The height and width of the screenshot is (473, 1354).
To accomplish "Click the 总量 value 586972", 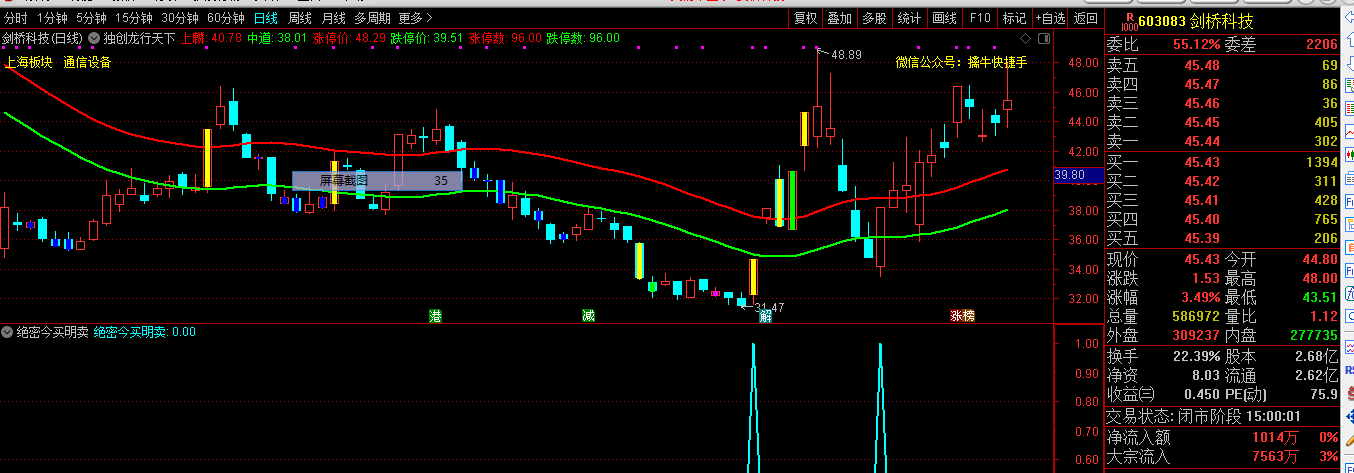I will click(1195, 315).
